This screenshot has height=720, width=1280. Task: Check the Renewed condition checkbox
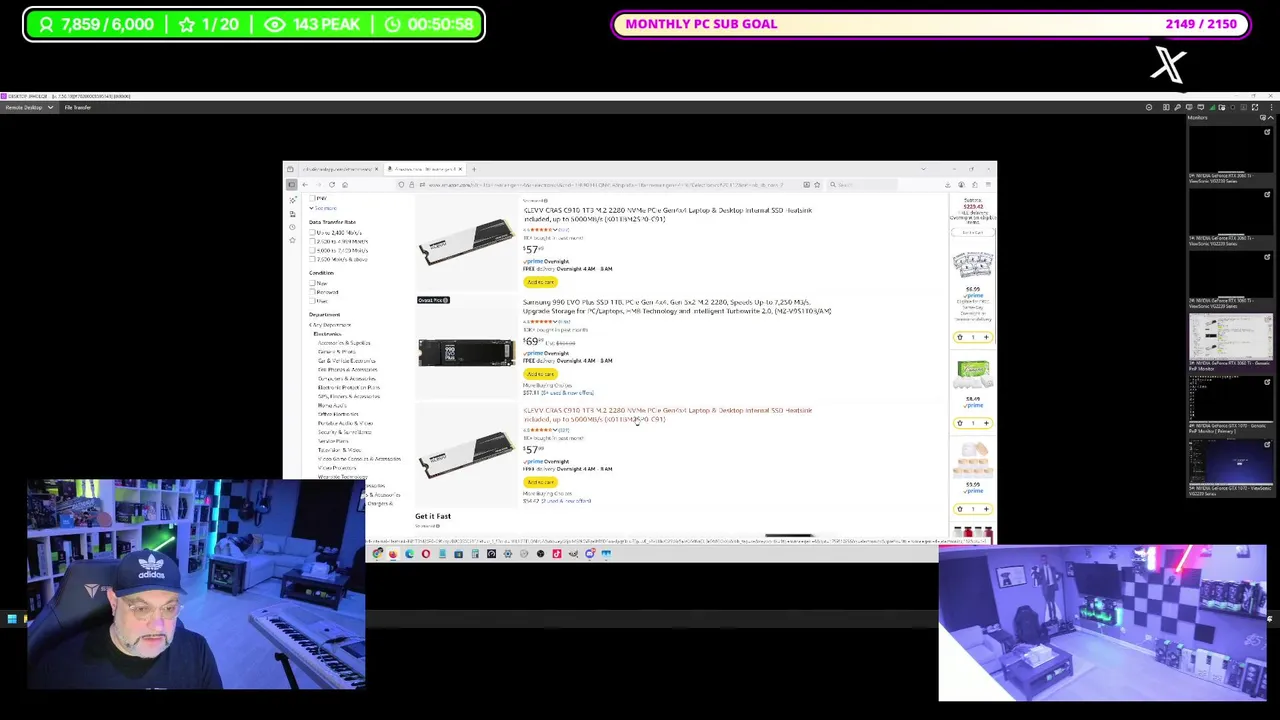point(312,292)
